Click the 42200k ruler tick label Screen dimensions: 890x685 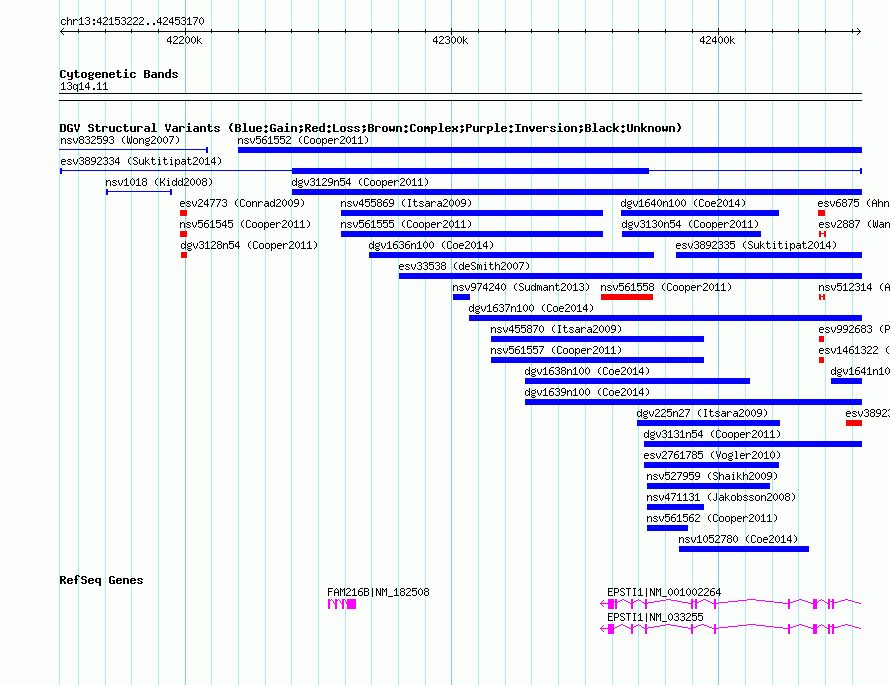click(184, 40)
